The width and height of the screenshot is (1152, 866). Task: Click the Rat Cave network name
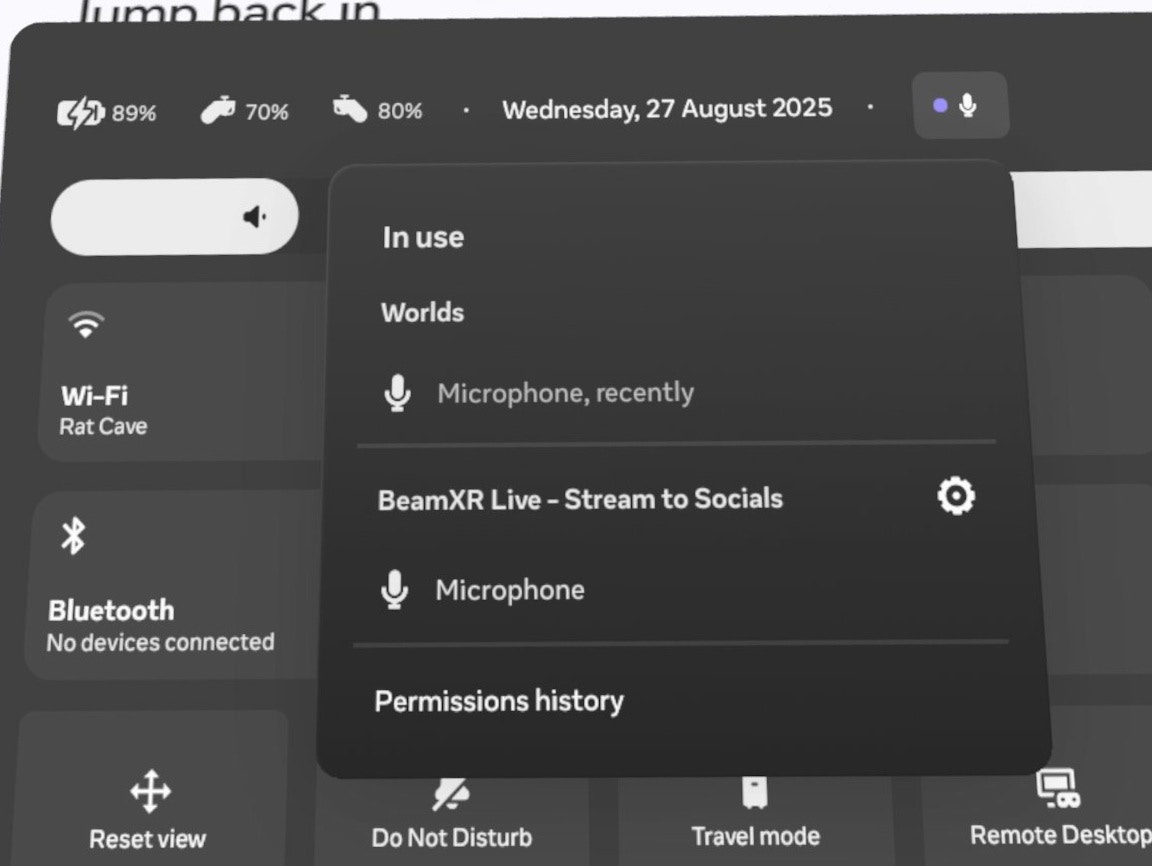tap(103, 426)
